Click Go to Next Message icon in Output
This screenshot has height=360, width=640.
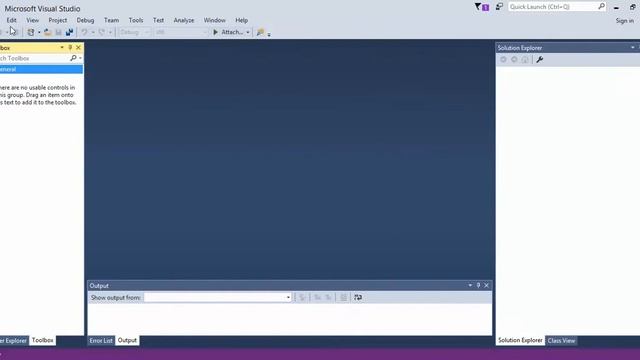point(328,298)
